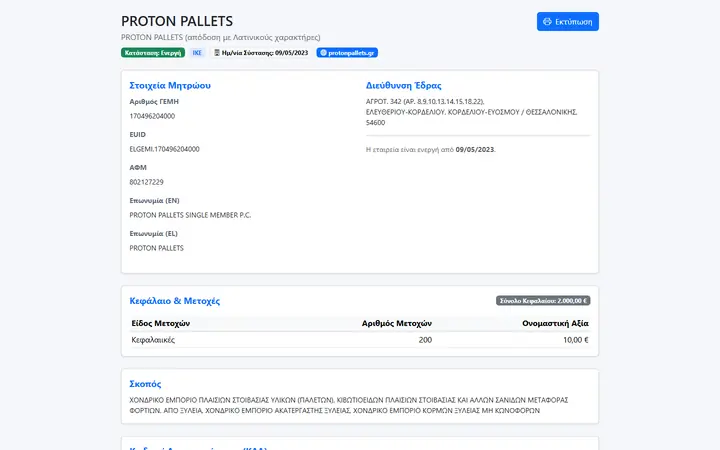Image resolution: width=720 pixels, height=450 pixels.
Task: Click the PROTON PALLETS page title
Action: 177,21
